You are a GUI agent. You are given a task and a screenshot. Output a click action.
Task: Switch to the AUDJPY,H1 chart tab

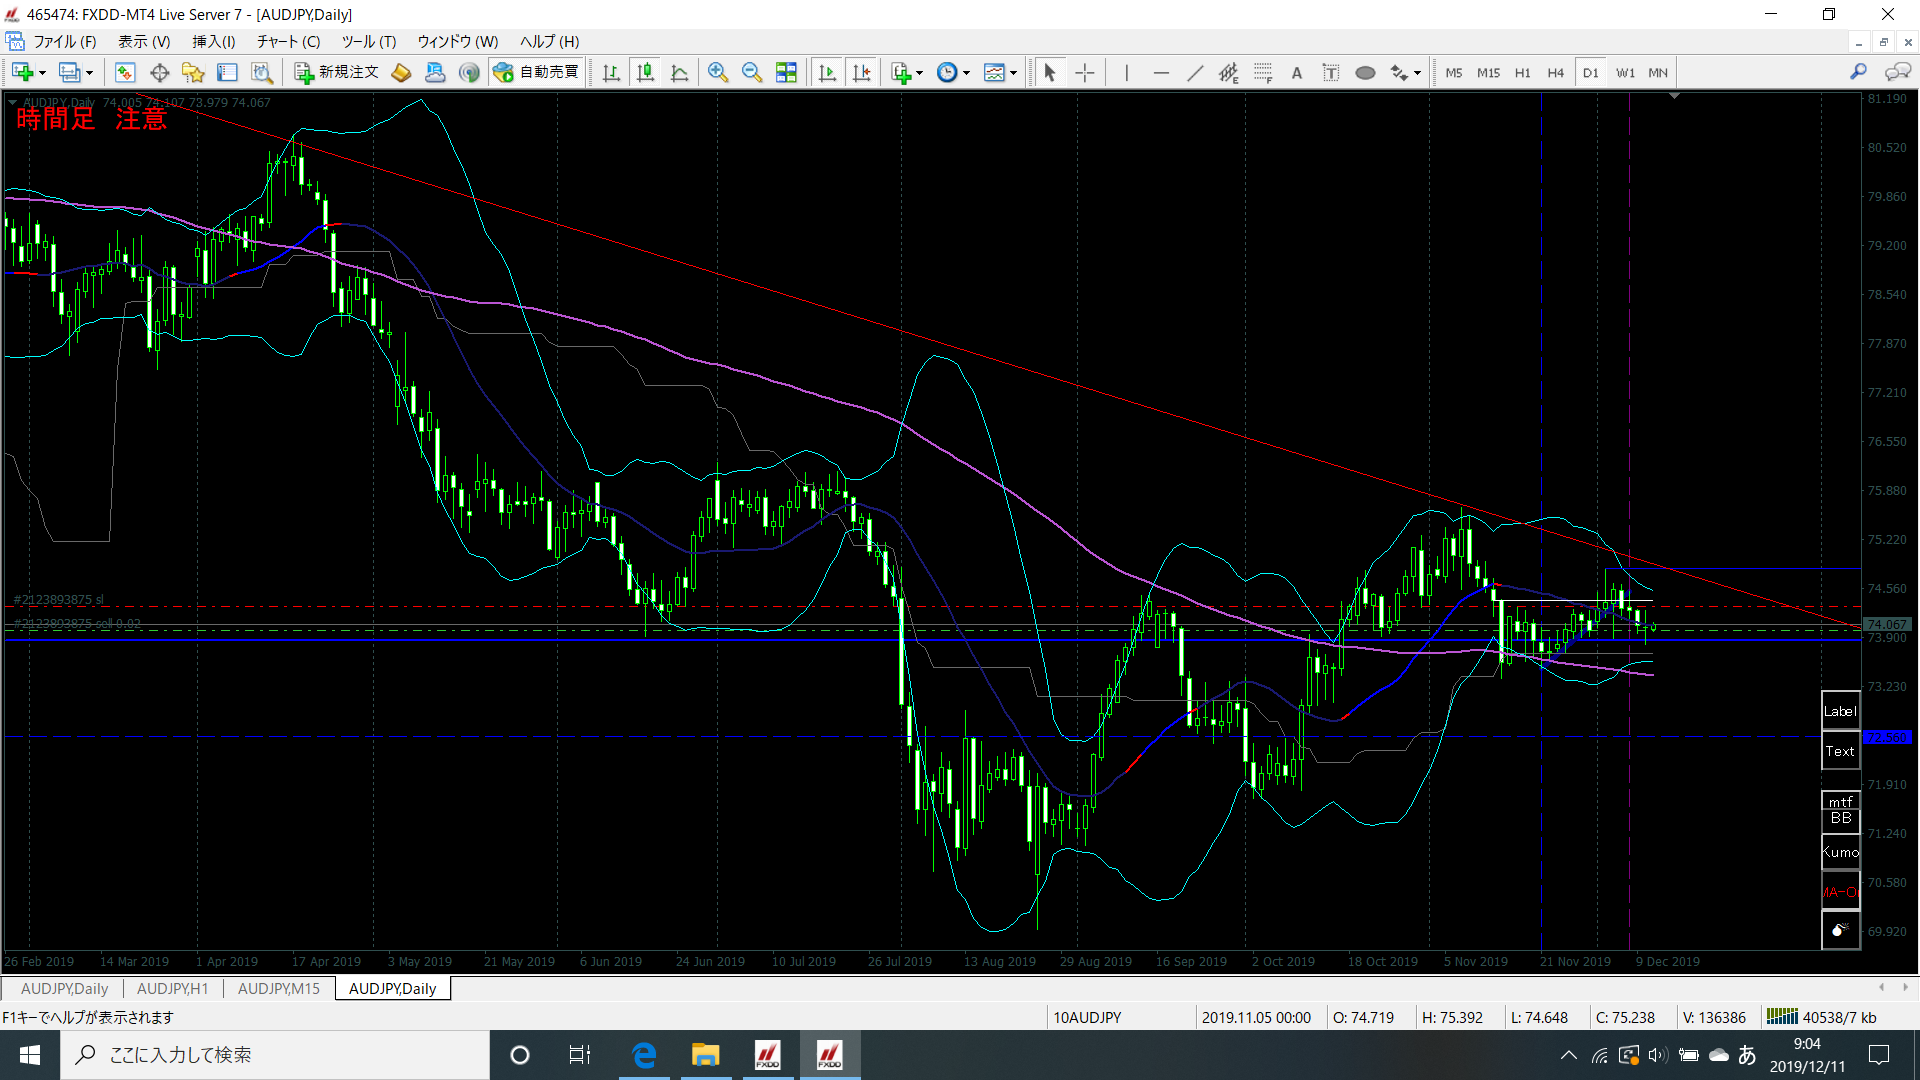[173, 988]
